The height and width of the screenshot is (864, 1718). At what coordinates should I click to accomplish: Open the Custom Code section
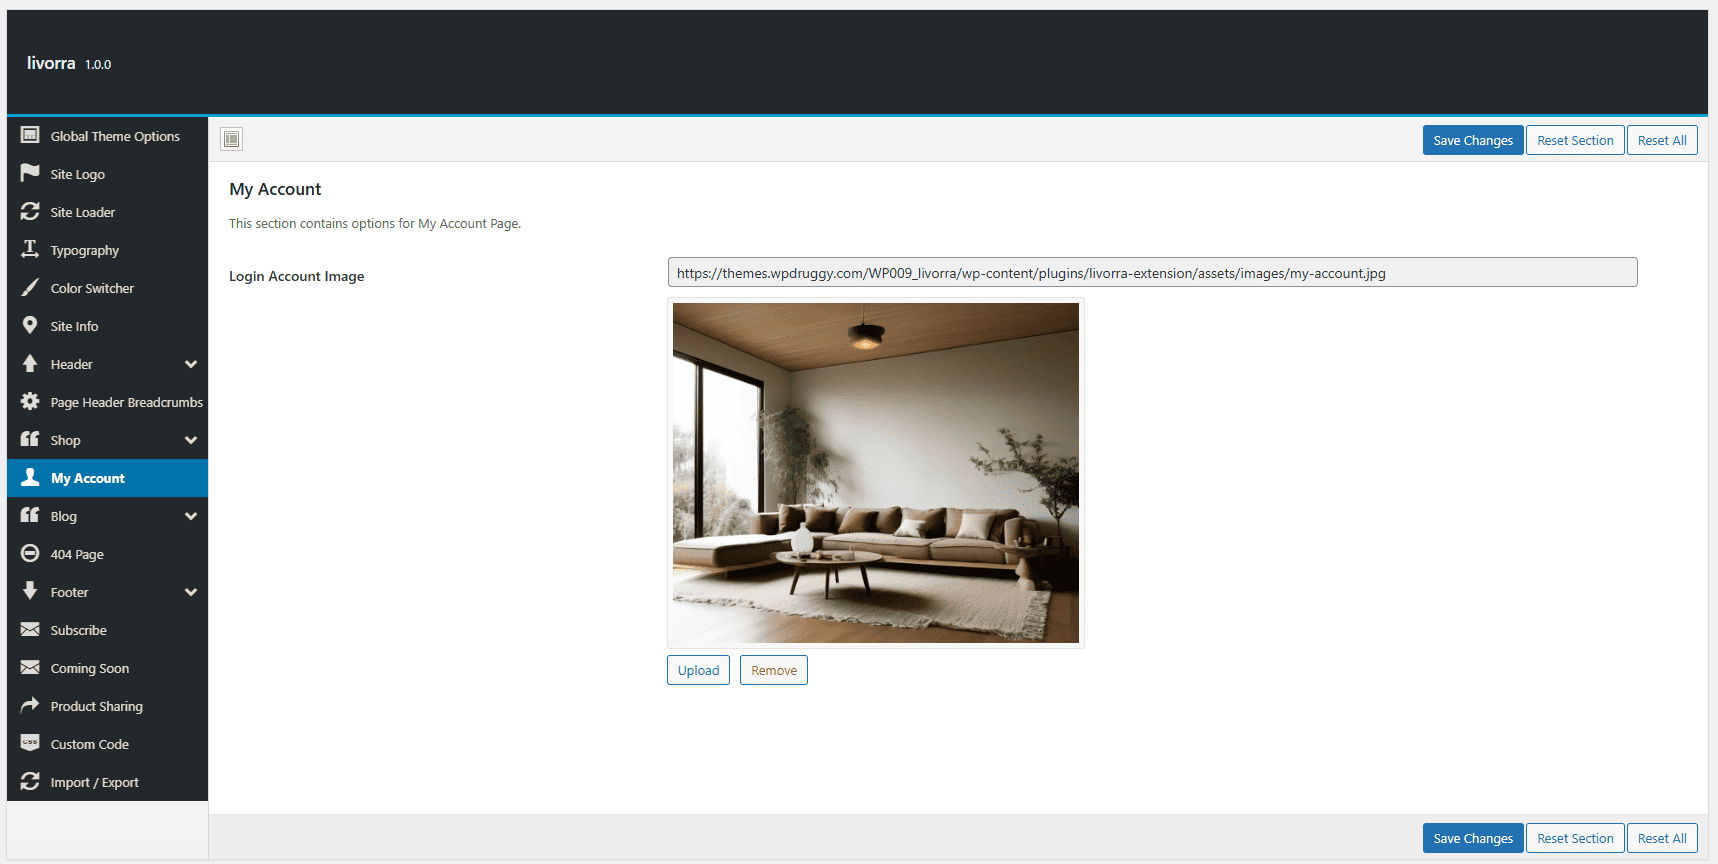(107, 744)
